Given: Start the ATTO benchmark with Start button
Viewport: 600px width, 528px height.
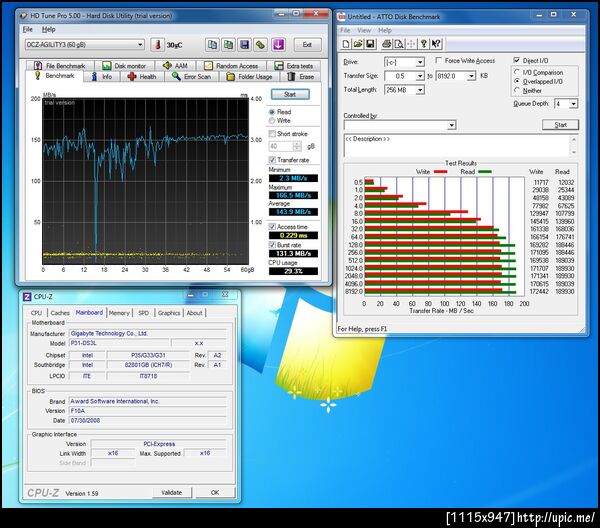Looking at the screenshot, I should coord(560,125).
